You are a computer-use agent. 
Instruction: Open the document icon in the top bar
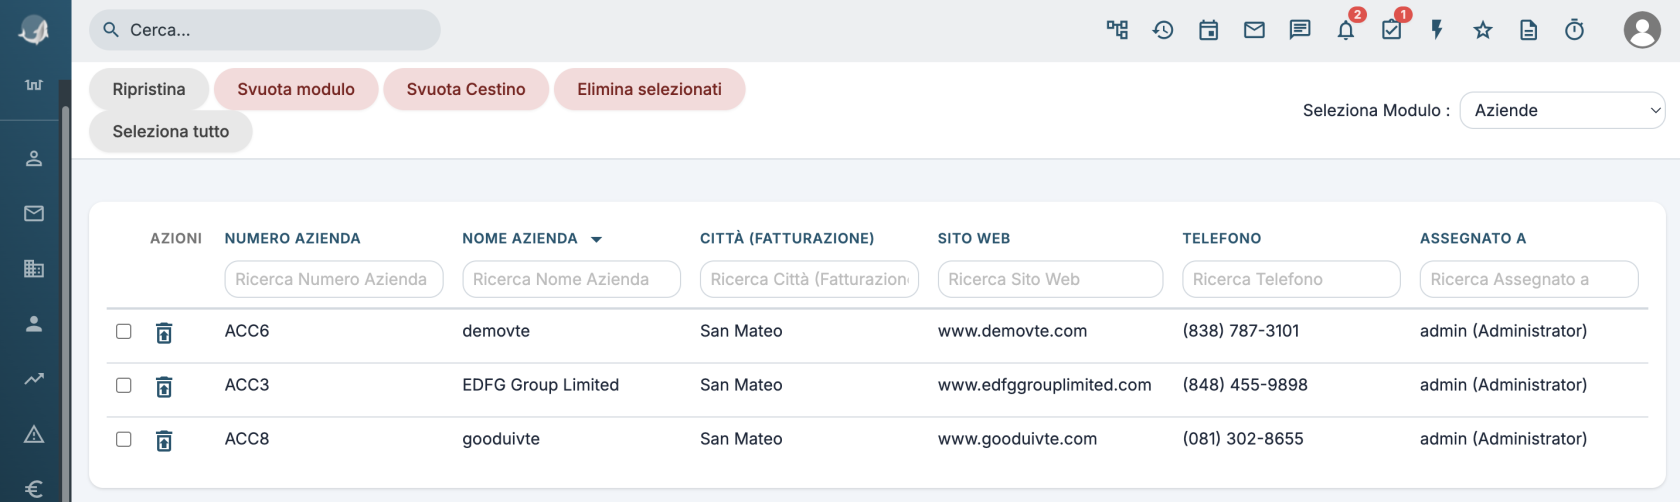[1529, 30]
